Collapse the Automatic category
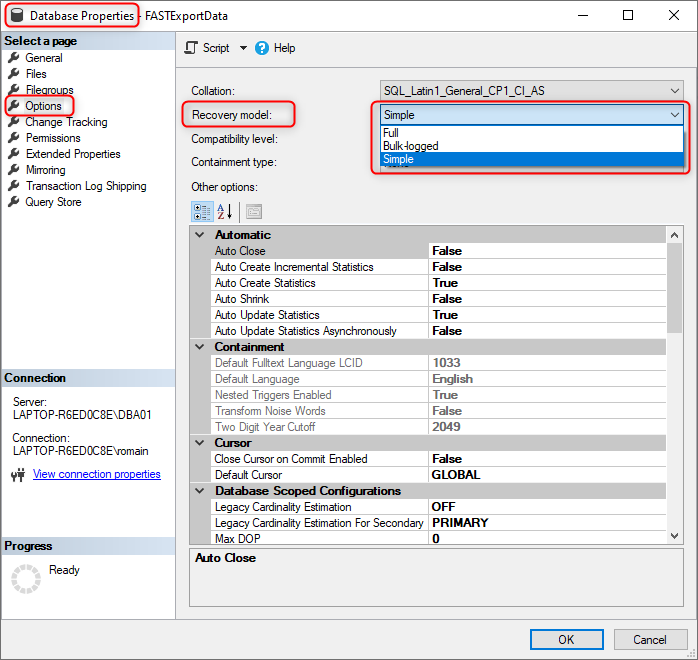This screenshot has width=698, height=660. point(200,235)
